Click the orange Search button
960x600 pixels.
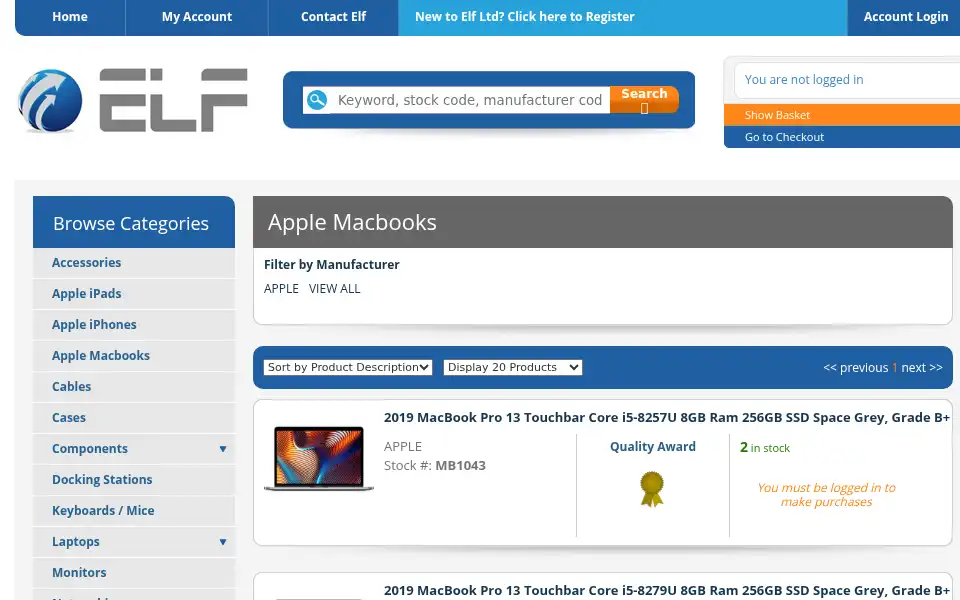click(644, 100)
